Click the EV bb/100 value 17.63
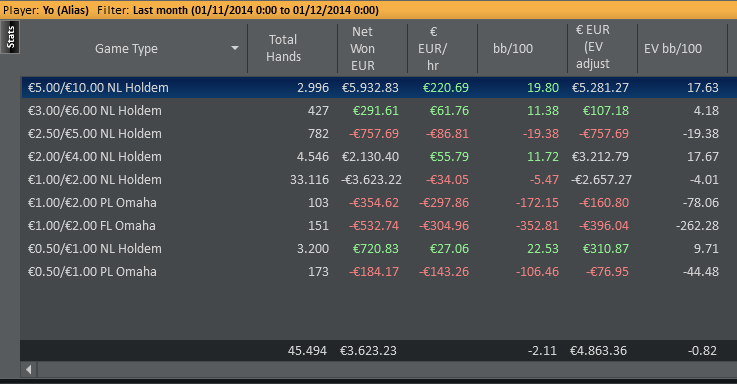Screen dimensions: 737x384 [x=703, y=87]
